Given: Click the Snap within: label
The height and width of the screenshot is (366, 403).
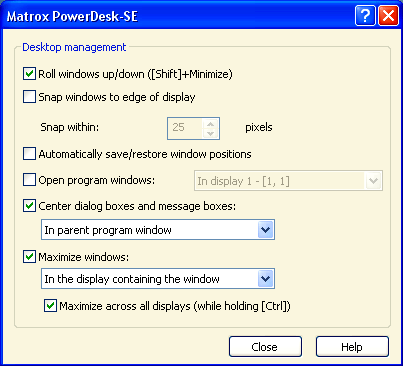Looking at the screenshot, I should (70, 127).
